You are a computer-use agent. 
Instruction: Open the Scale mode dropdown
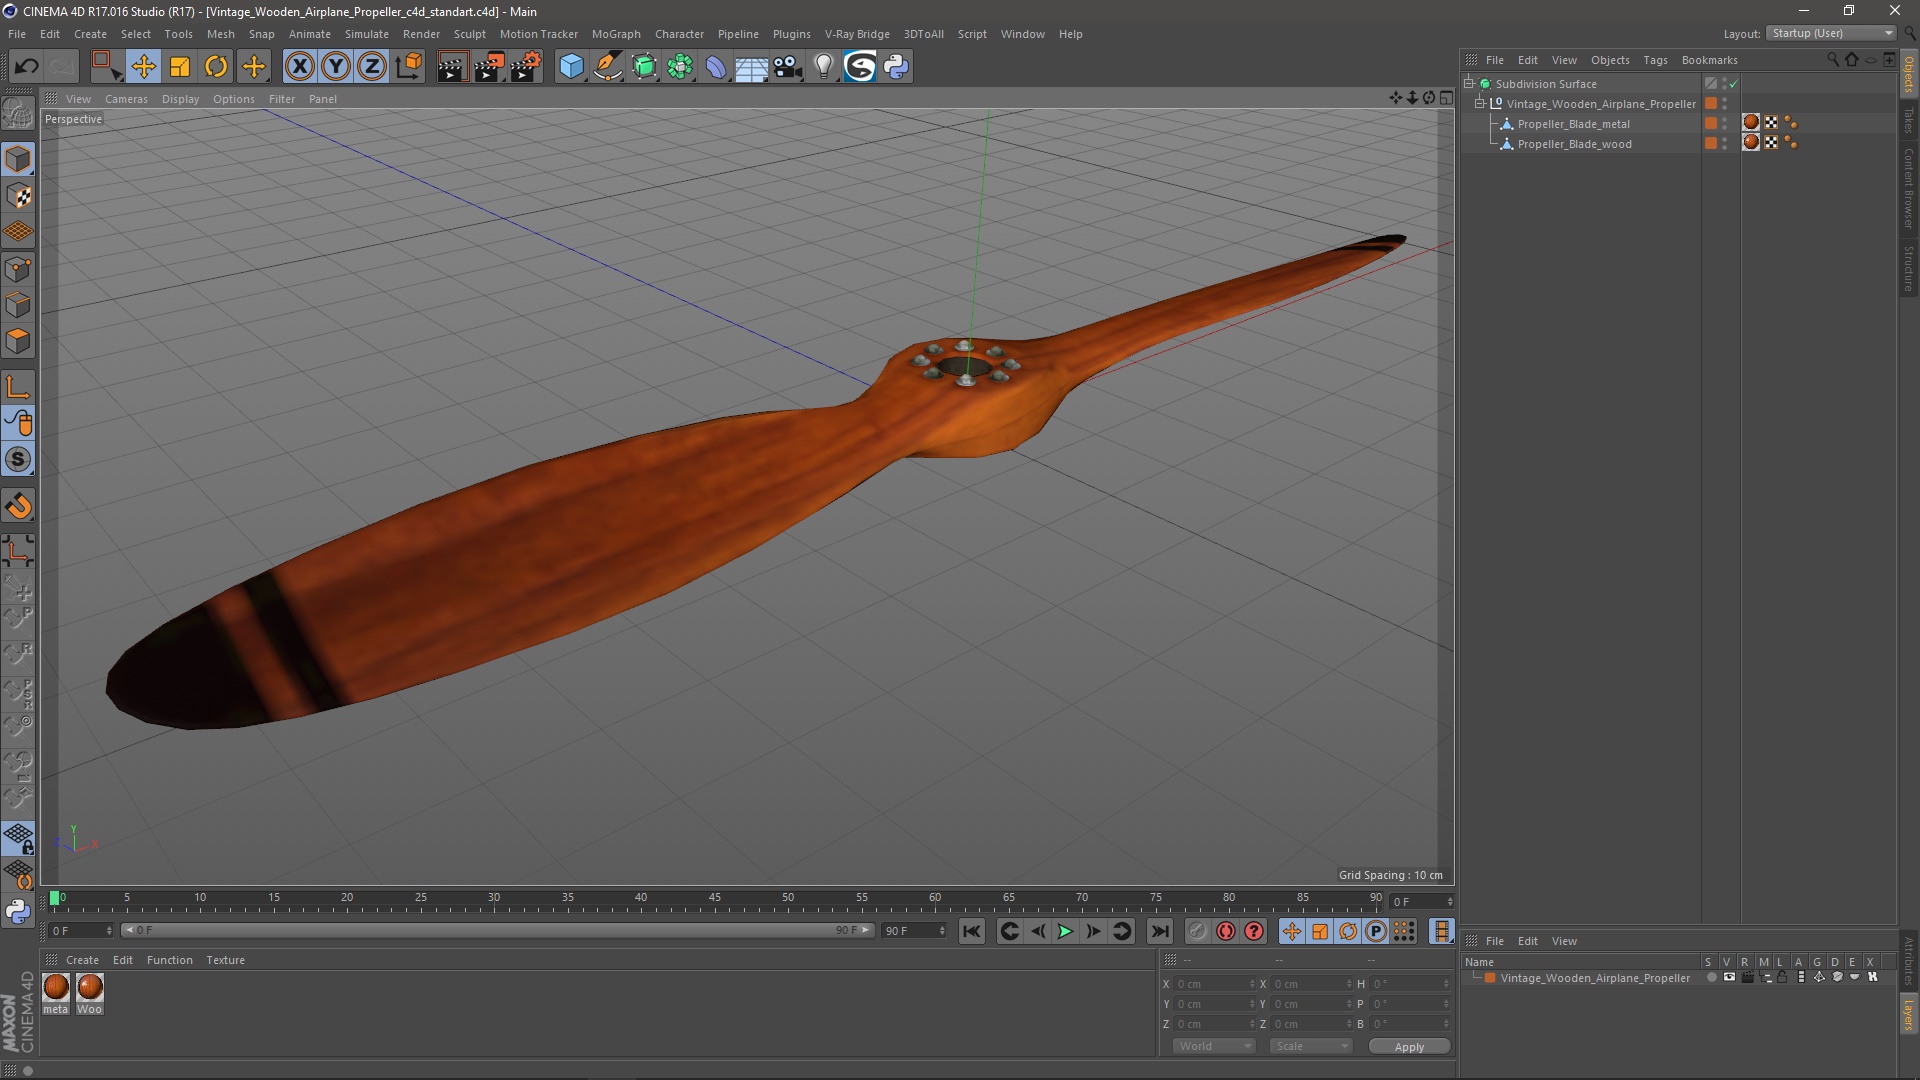(x=1311, y=1046)
